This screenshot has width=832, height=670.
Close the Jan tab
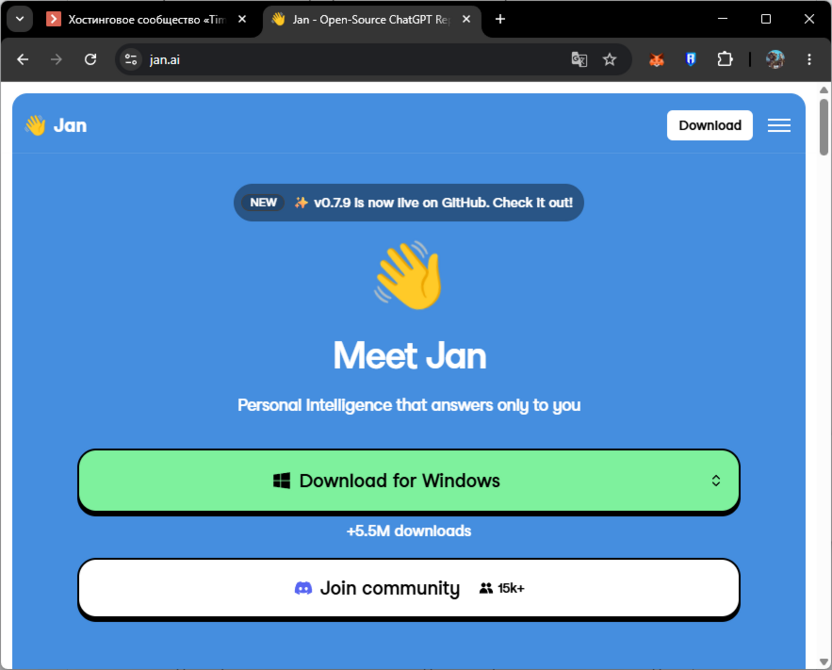click(x=466, y=19)
